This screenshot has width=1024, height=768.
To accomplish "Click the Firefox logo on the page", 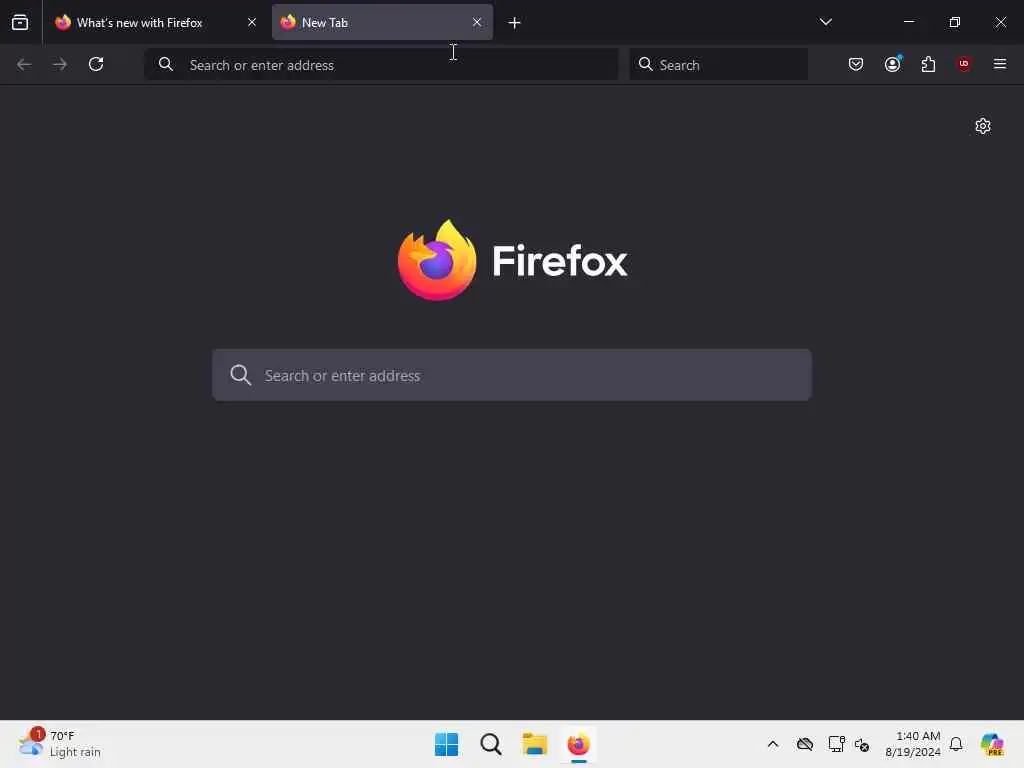I will pyautogui.click(x=513, y=261).
